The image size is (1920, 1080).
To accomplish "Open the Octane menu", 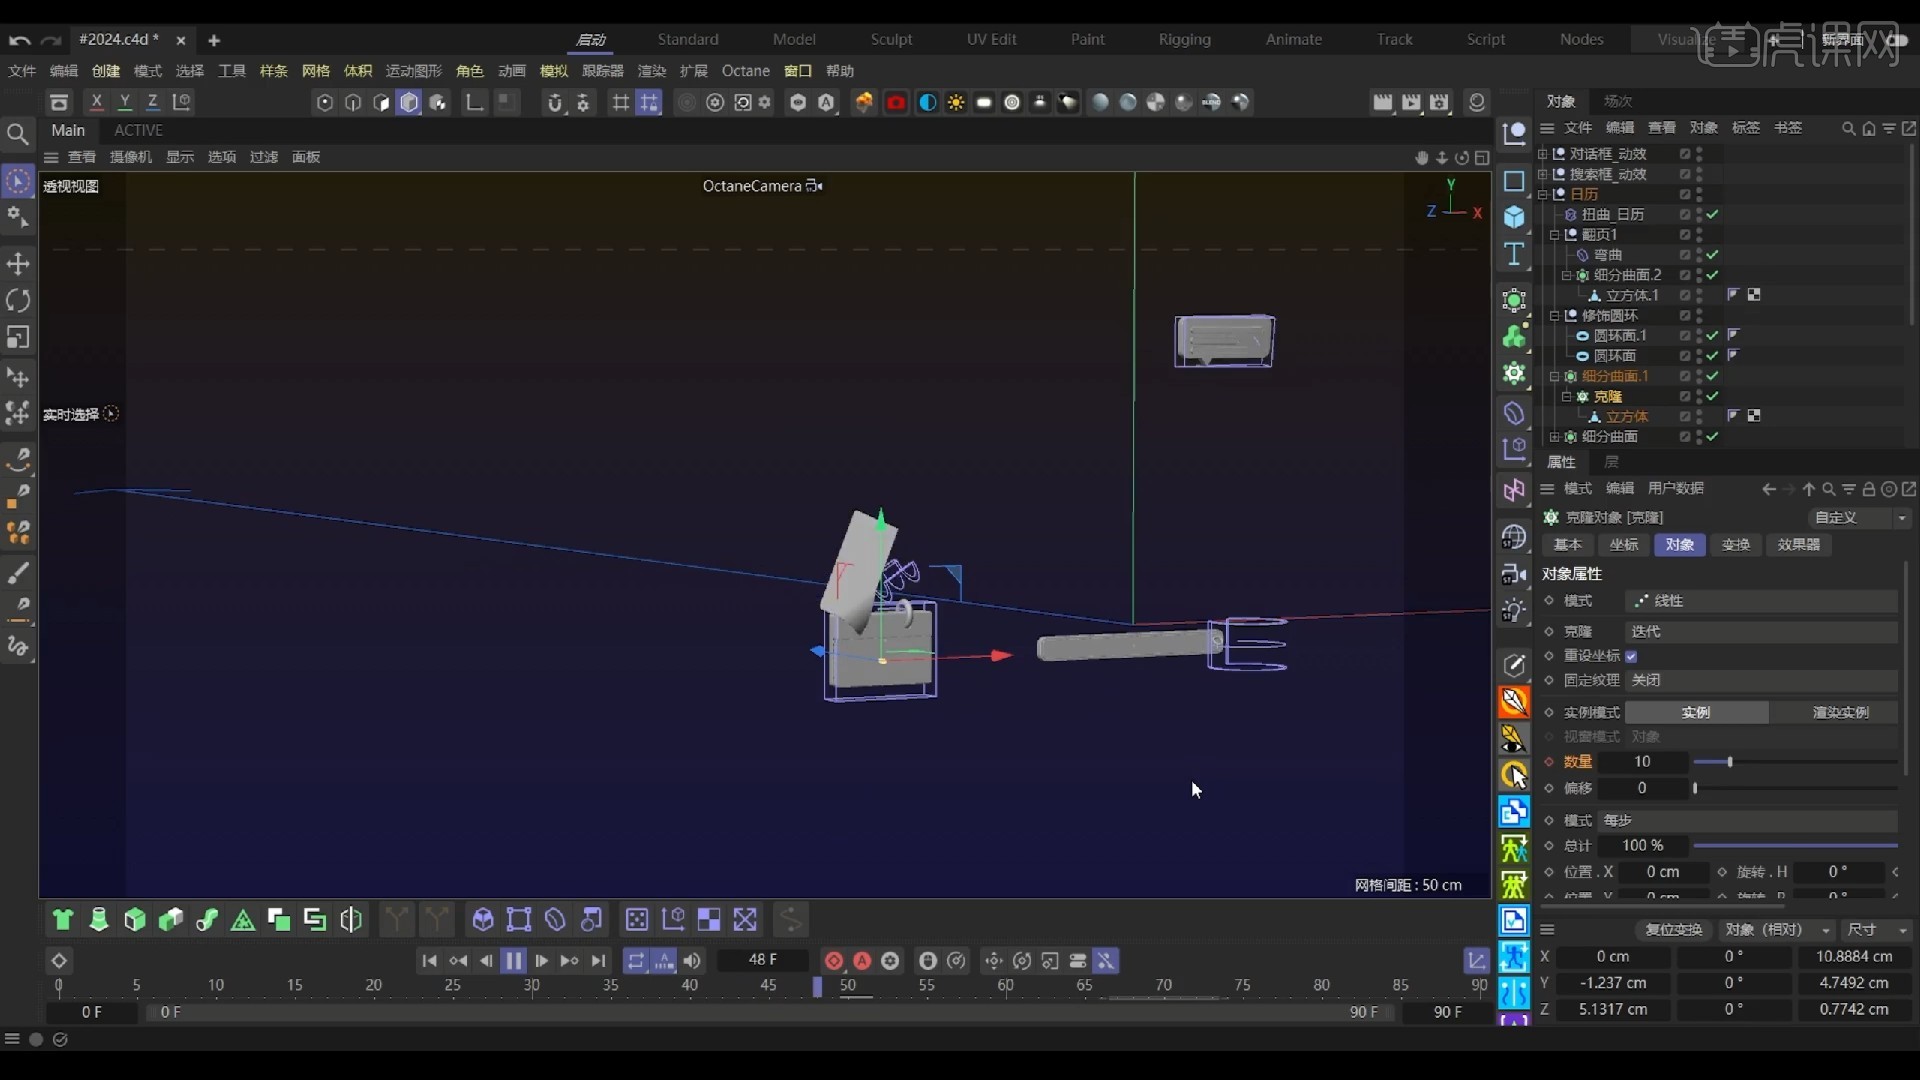I will 745,71.
